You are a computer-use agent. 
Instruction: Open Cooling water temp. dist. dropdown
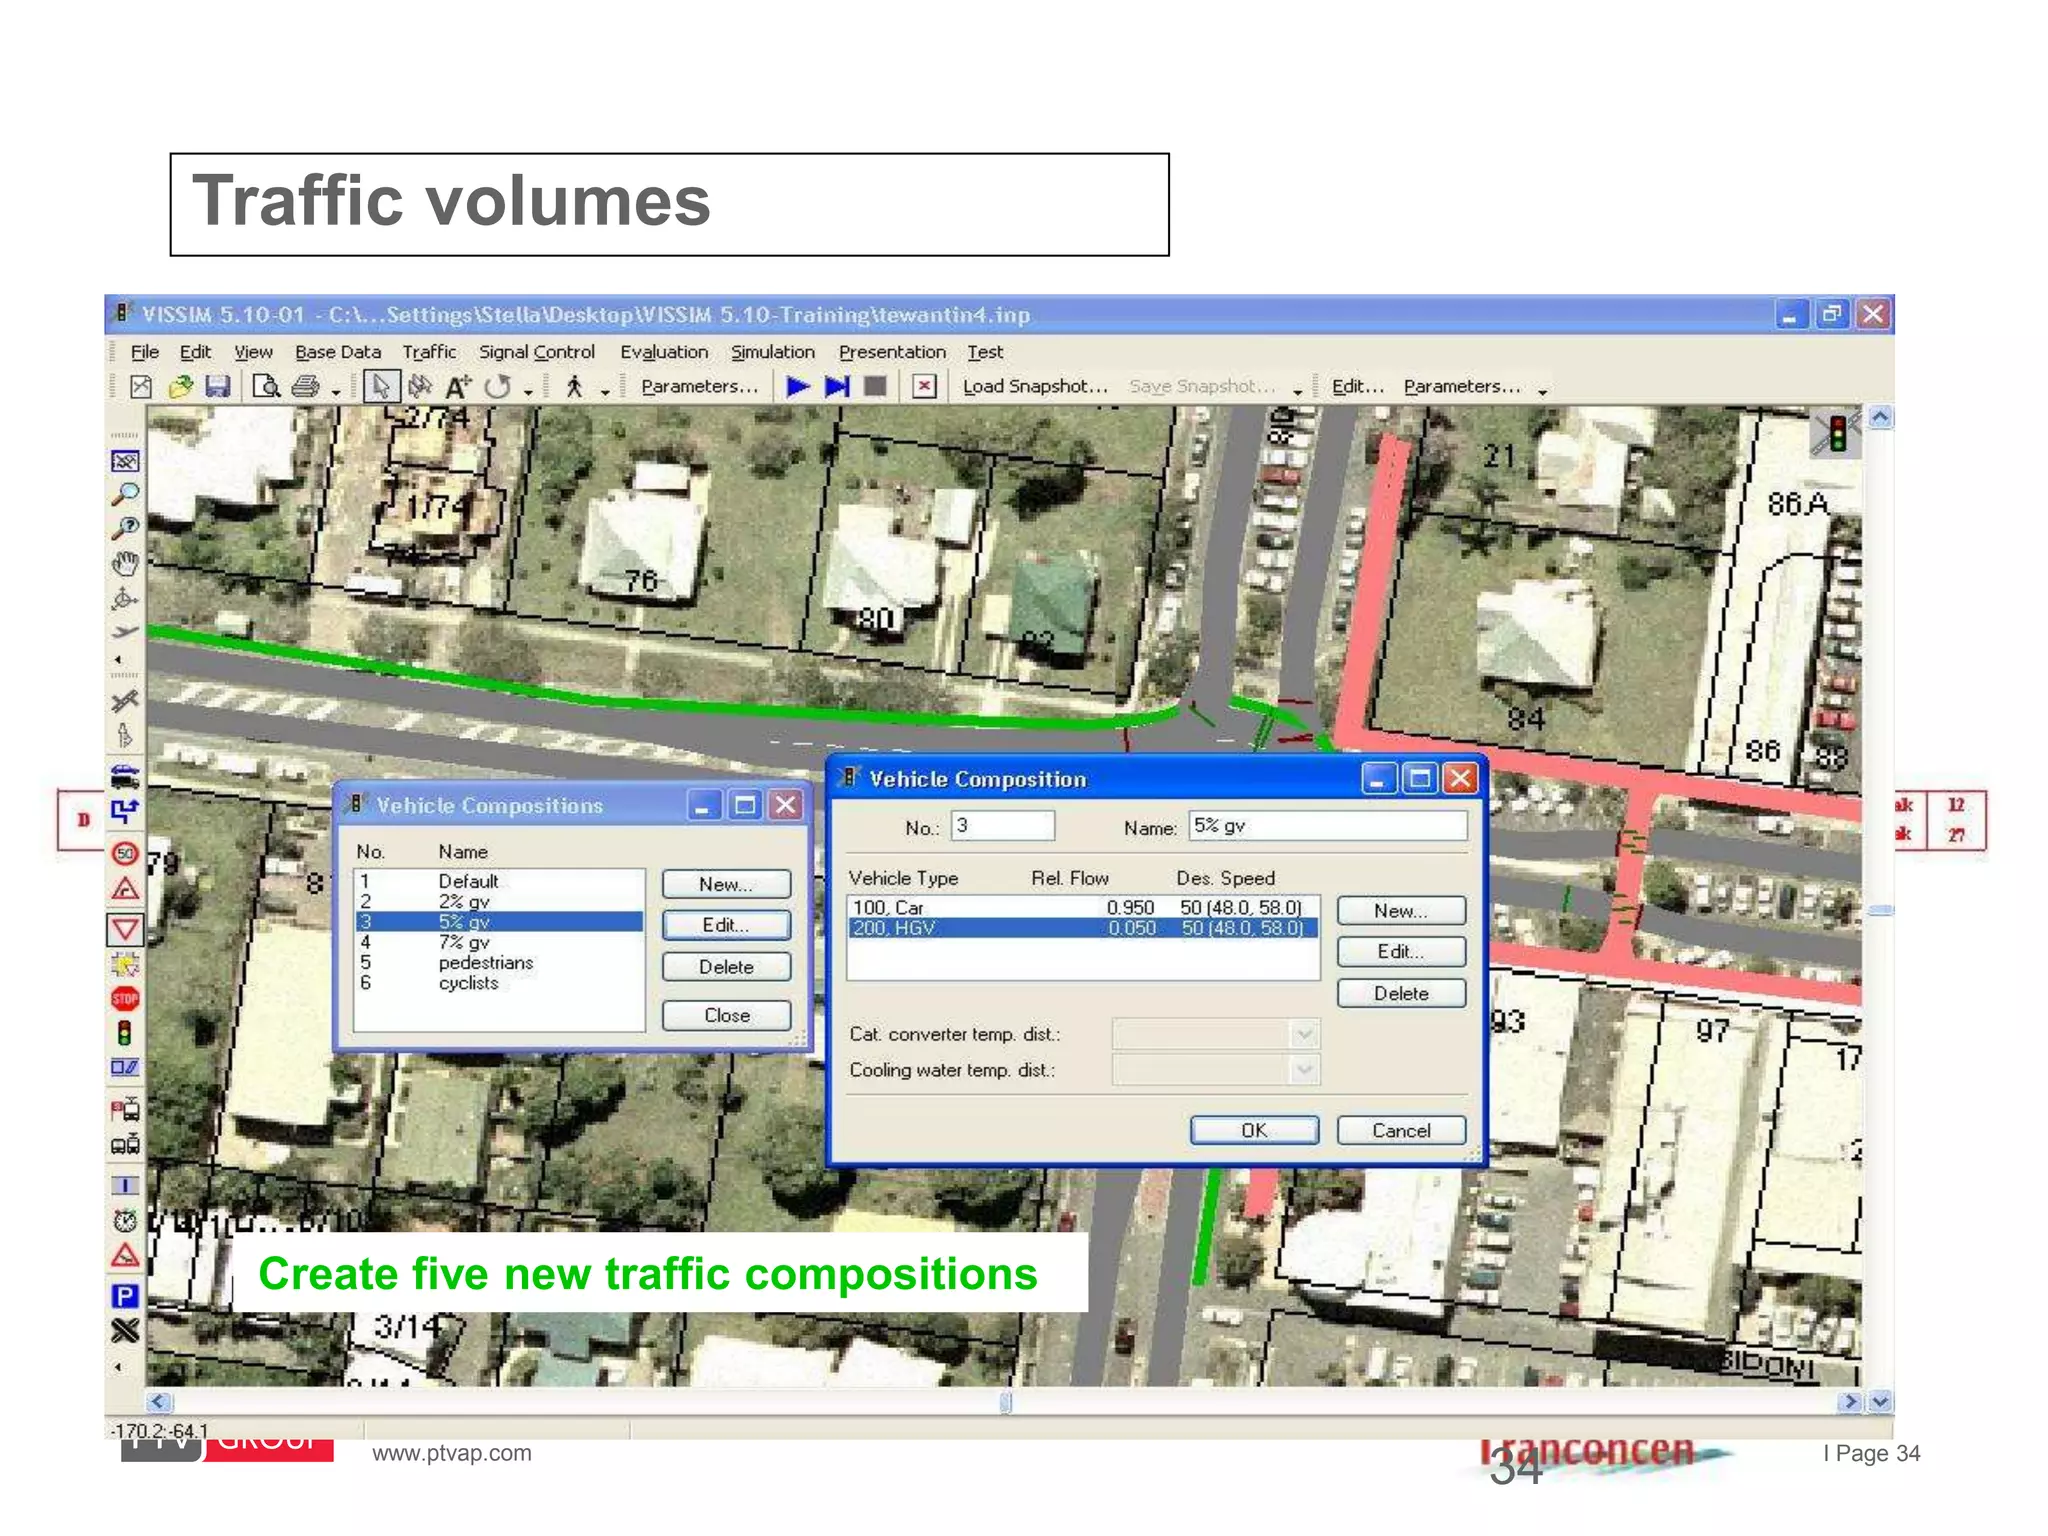pyautogui.click(x=1303, y=1070)
